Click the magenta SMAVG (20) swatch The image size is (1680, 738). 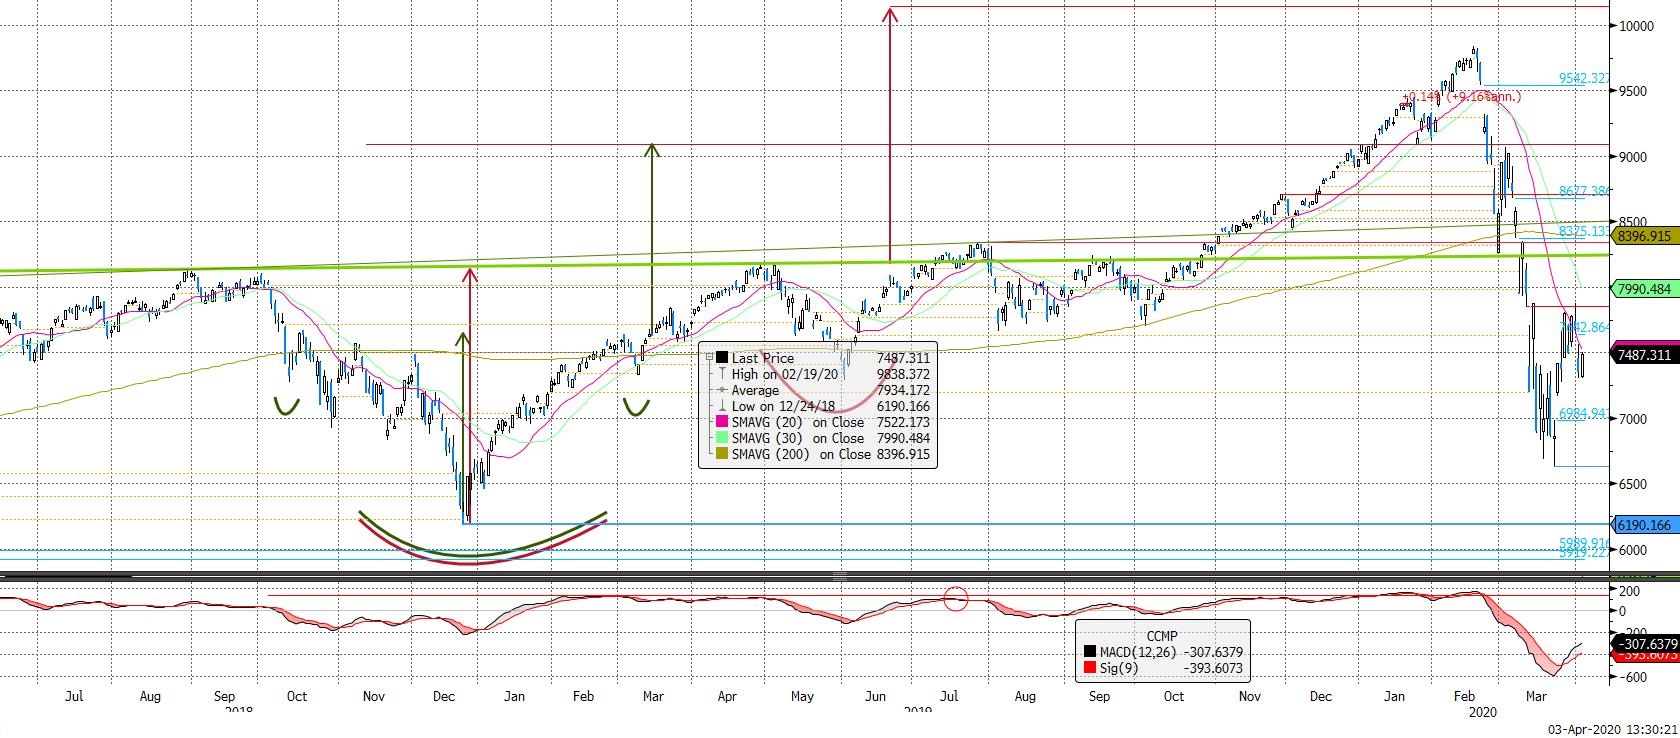click(722, 422)
